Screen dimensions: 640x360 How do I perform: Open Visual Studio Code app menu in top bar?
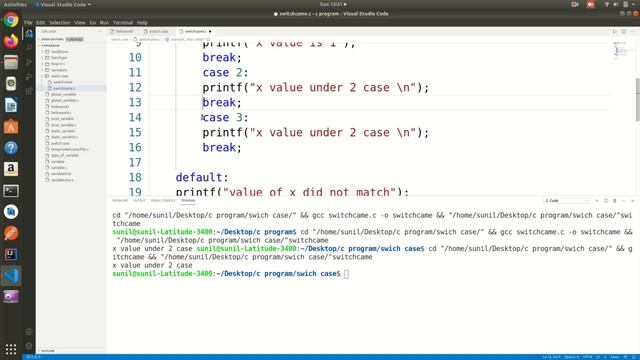(63, 4)
